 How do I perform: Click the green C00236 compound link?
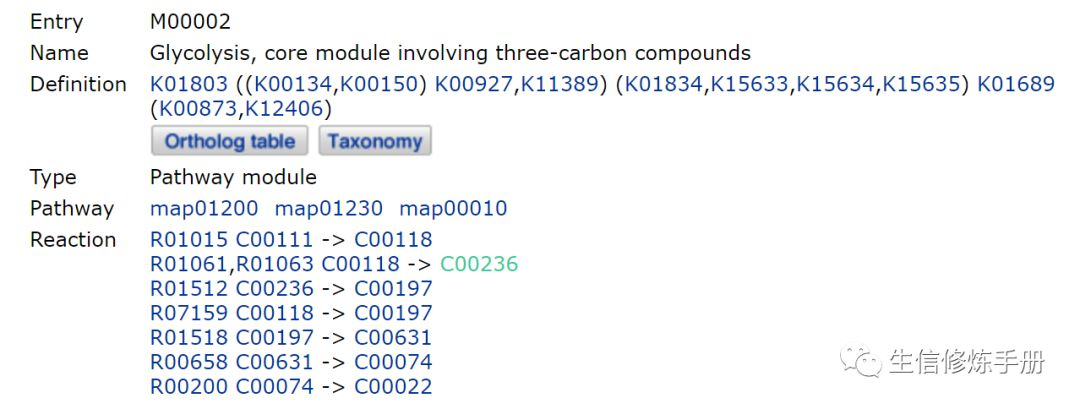coord(479,264)
